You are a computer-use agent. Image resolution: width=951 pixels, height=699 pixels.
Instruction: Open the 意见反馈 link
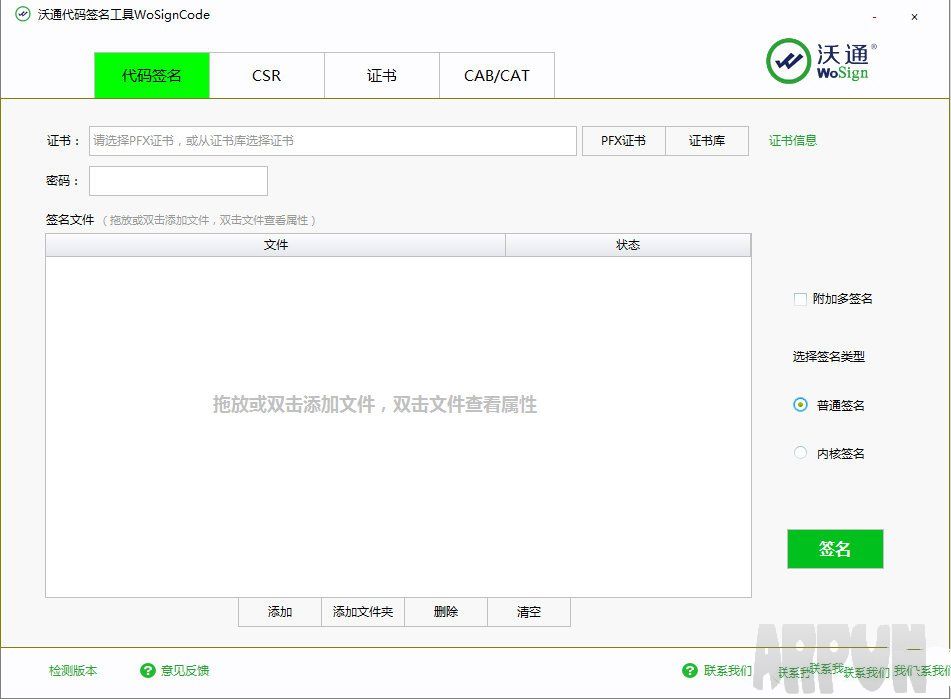coord(185,671)
